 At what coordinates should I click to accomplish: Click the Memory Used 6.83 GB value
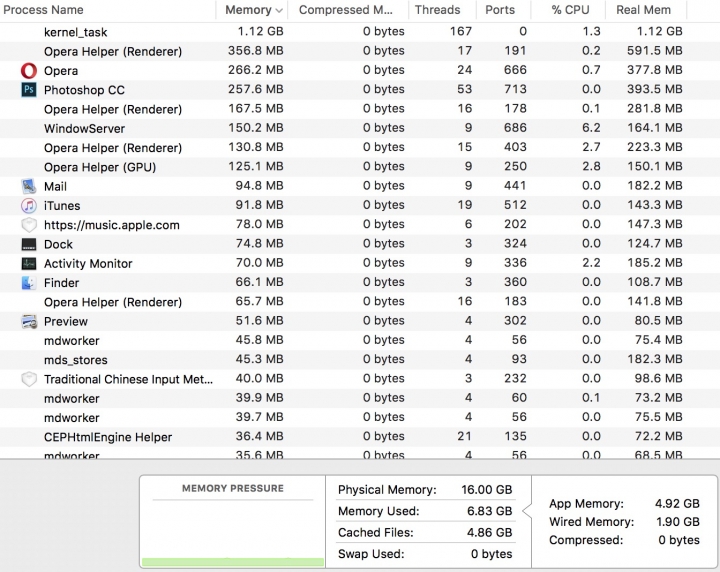click(x=489, y=511)
